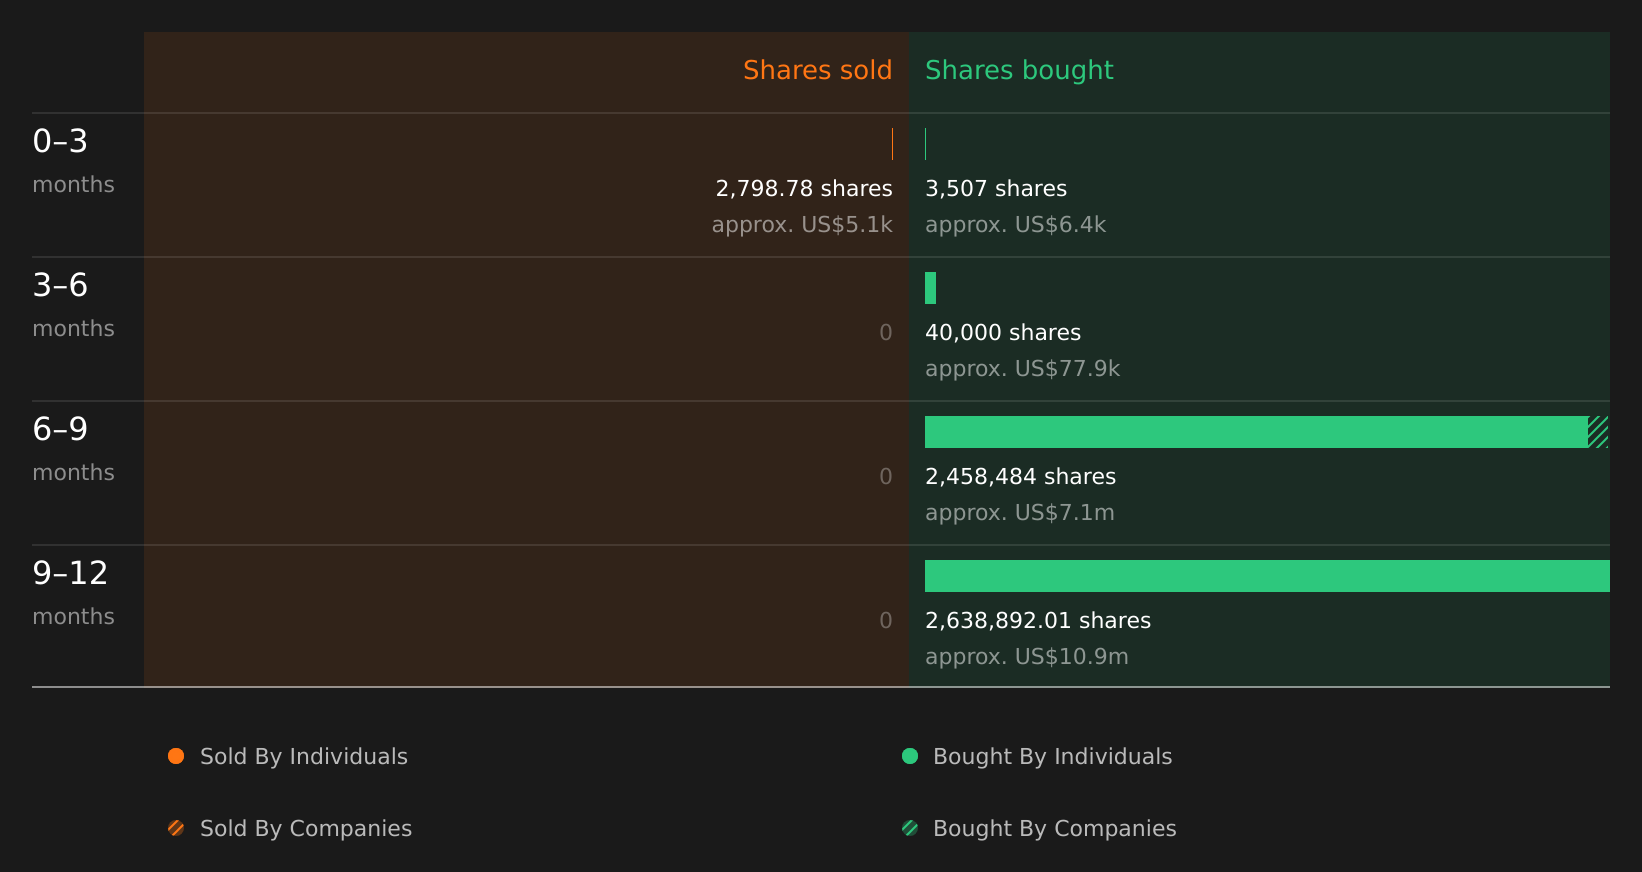The width and height of the screenshot is (1642, 872).
Task: Click the striped Bought By Companies legend icon
Action: point(910,828)
